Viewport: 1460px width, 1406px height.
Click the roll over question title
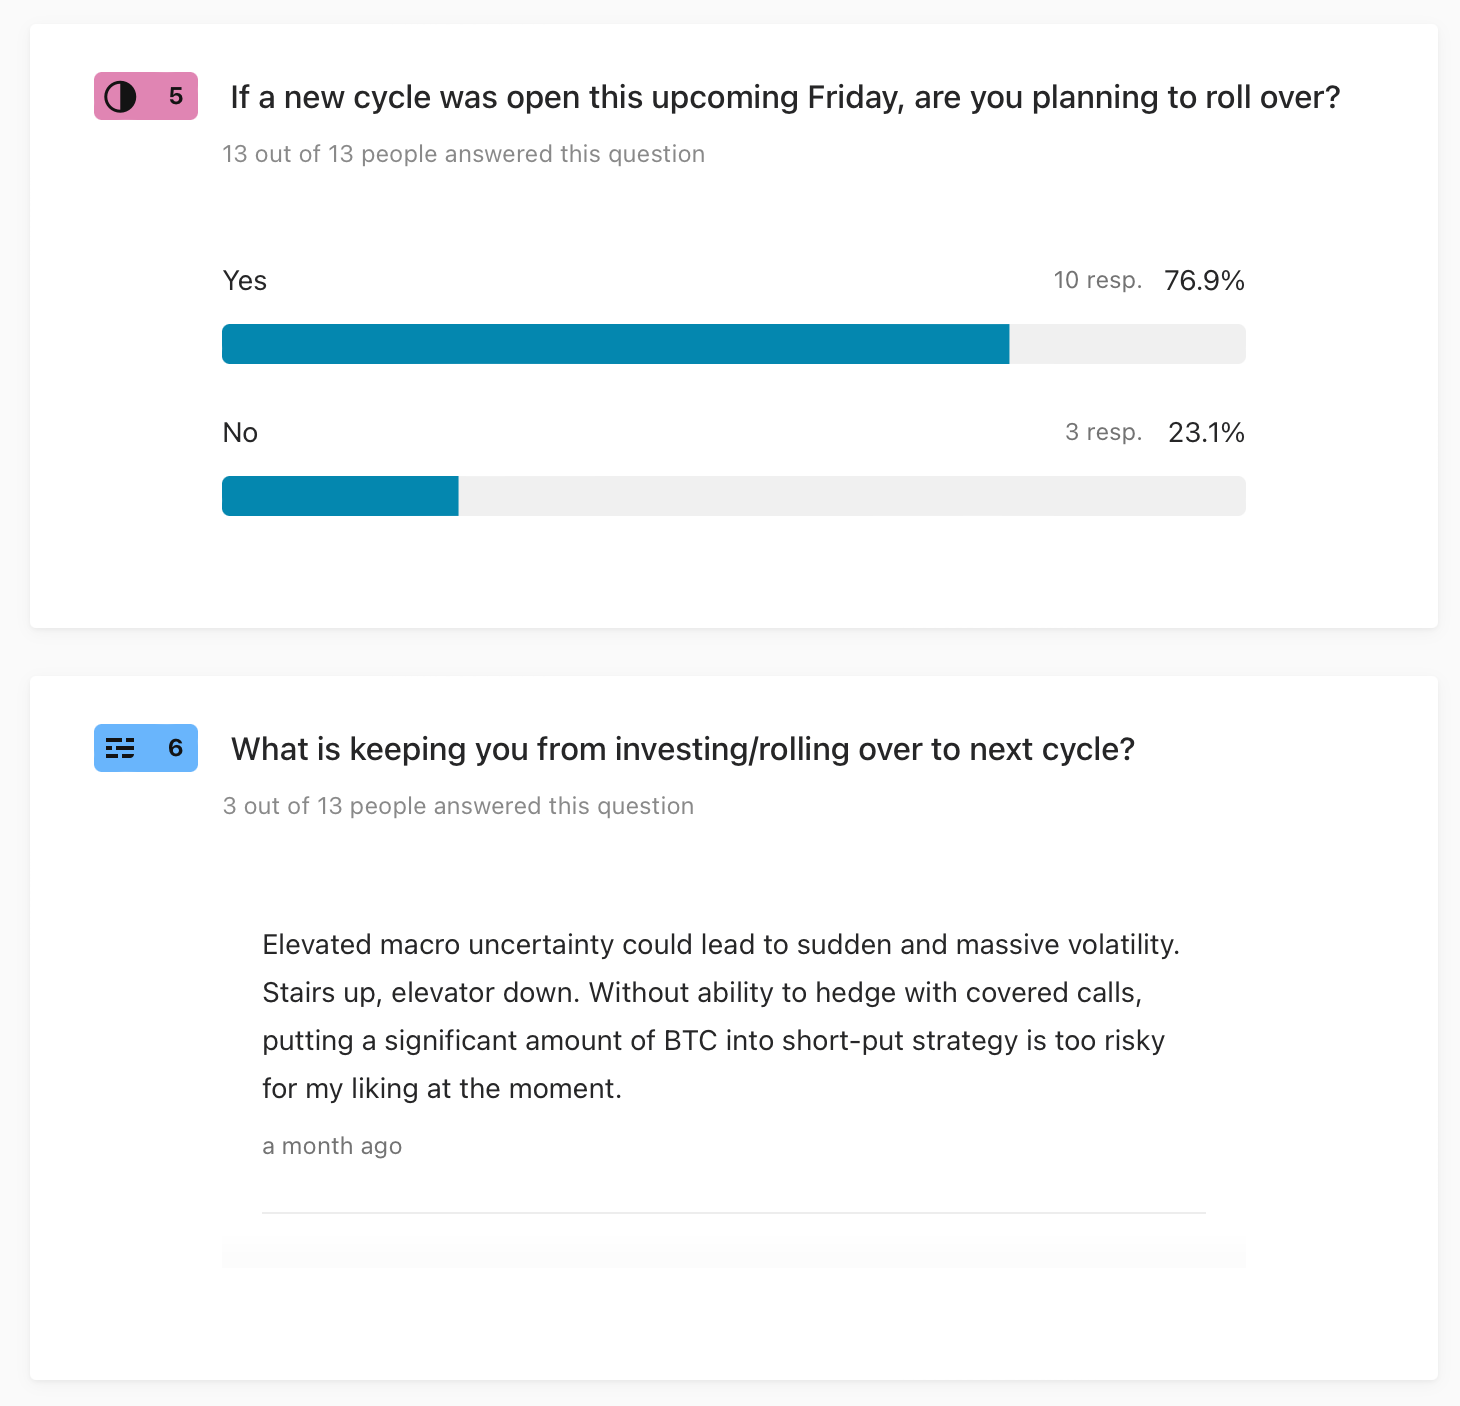pyautogui.click(x=785, y=97)
